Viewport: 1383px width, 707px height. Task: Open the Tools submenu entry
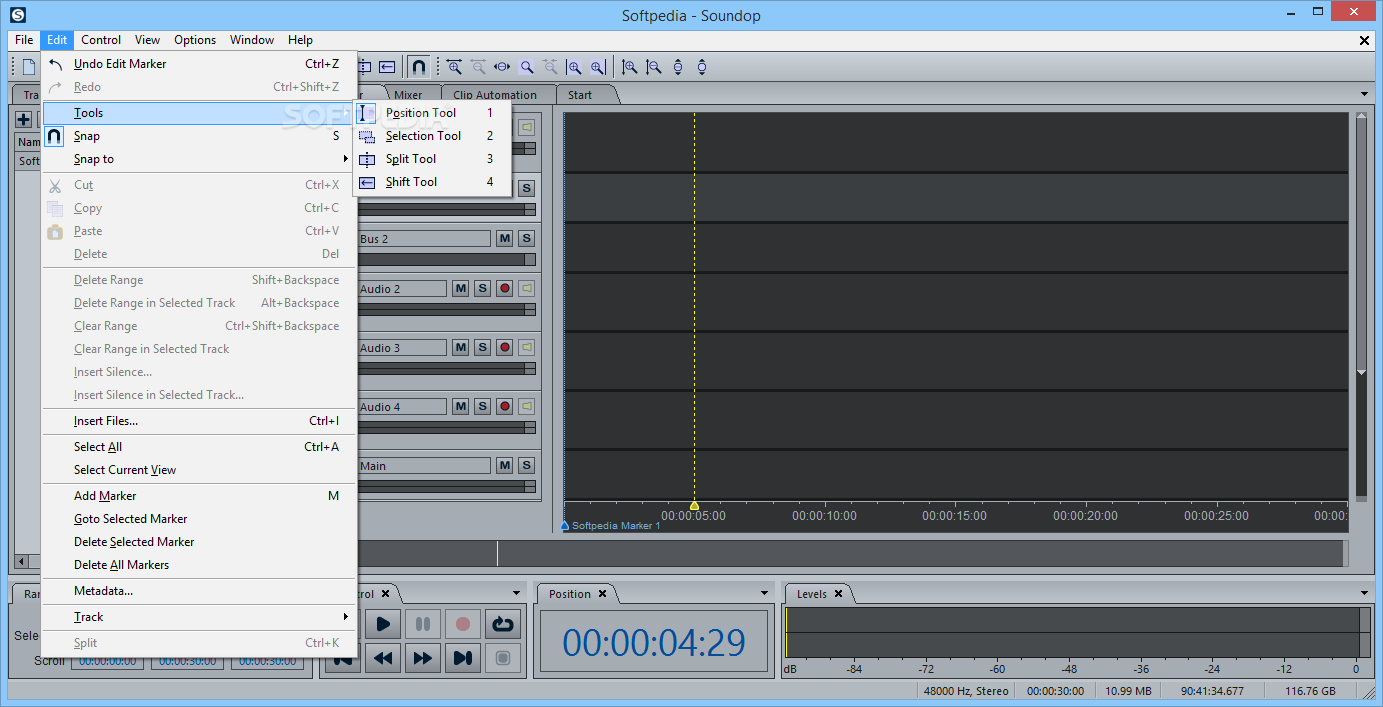point(199,113)
